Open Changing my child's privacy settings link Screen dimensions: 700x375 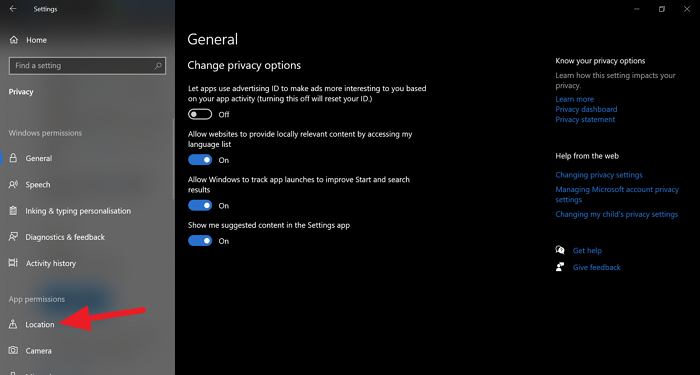click(617, 214)
